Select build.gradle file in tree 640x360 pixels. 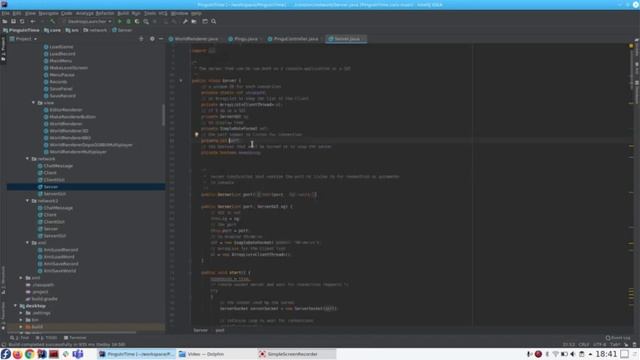44,299
